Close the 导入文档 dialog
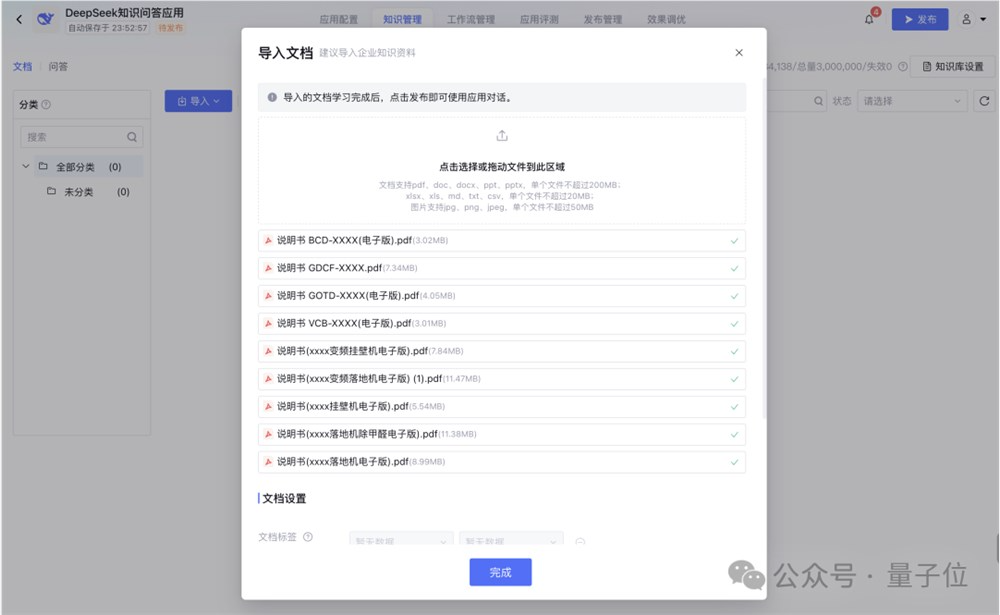 pyautogui.click(x=739, y=52)
